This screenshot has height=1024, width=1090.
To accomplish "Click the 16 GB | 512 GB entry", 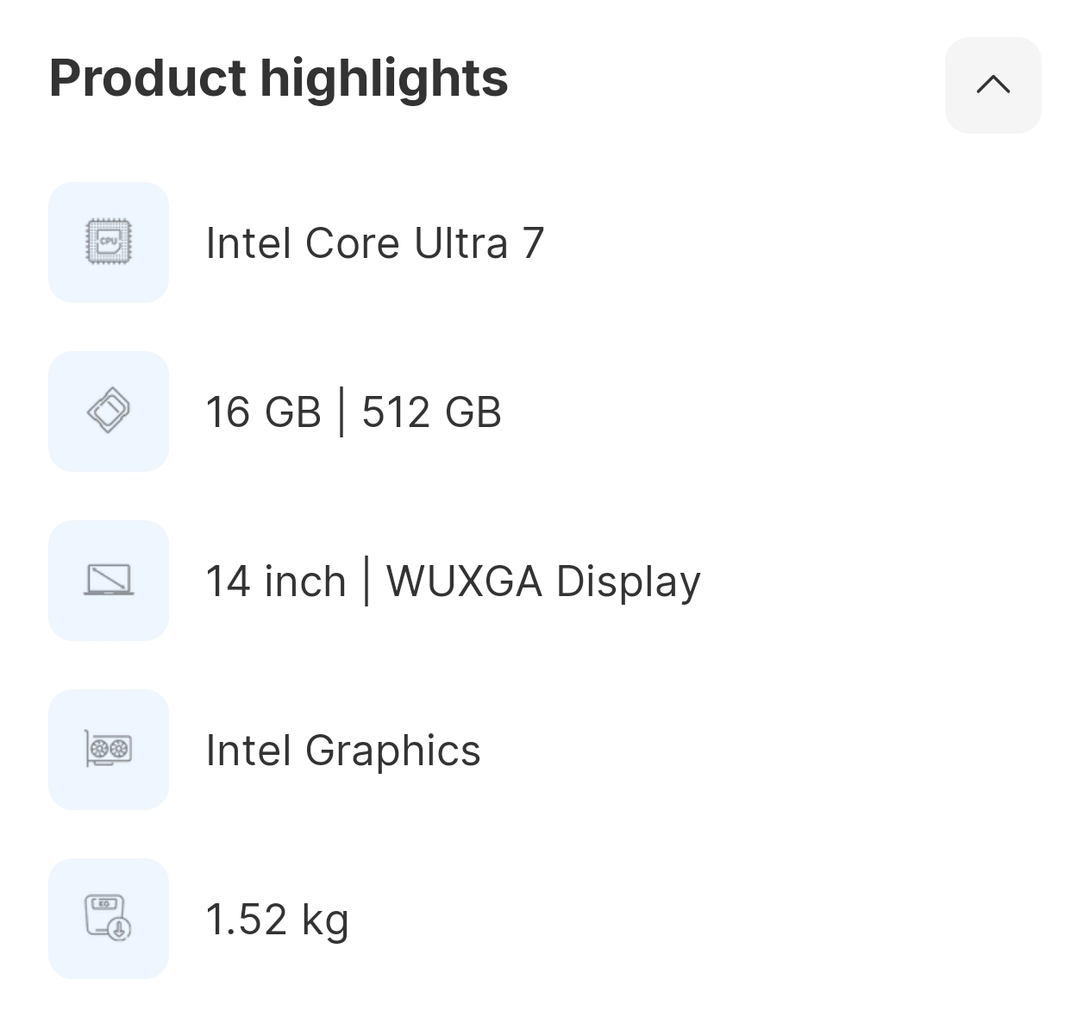I will click(x=353, y=411).
